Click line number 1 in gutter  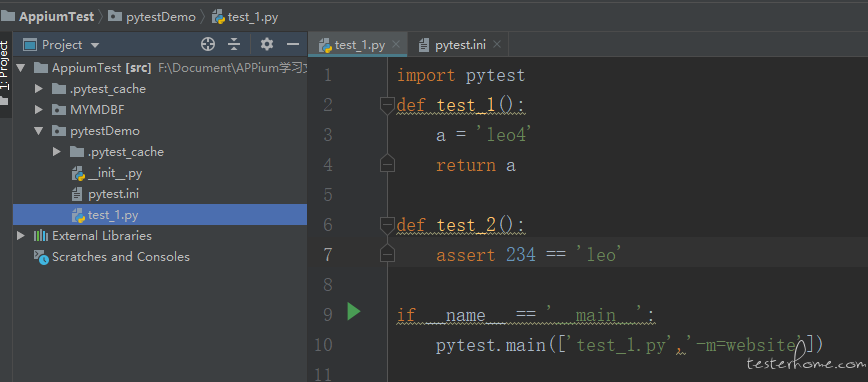pyautogui.click(x=327, y=75)
